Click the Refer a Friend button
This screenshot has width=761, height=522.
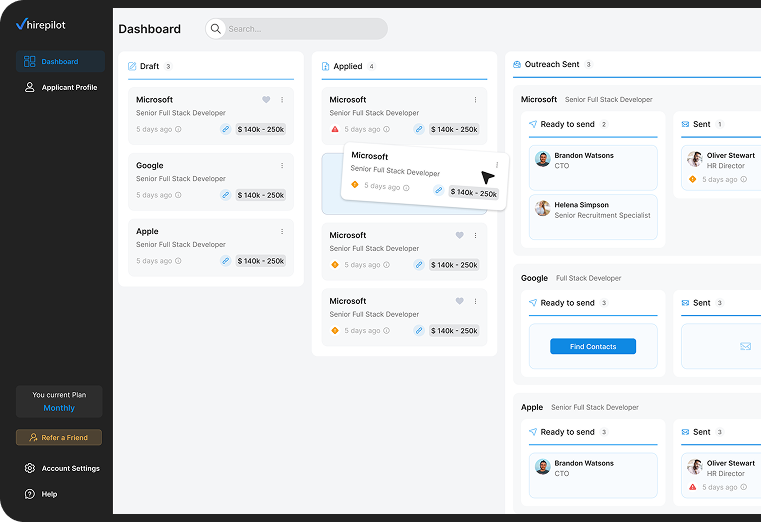[59, 437]
